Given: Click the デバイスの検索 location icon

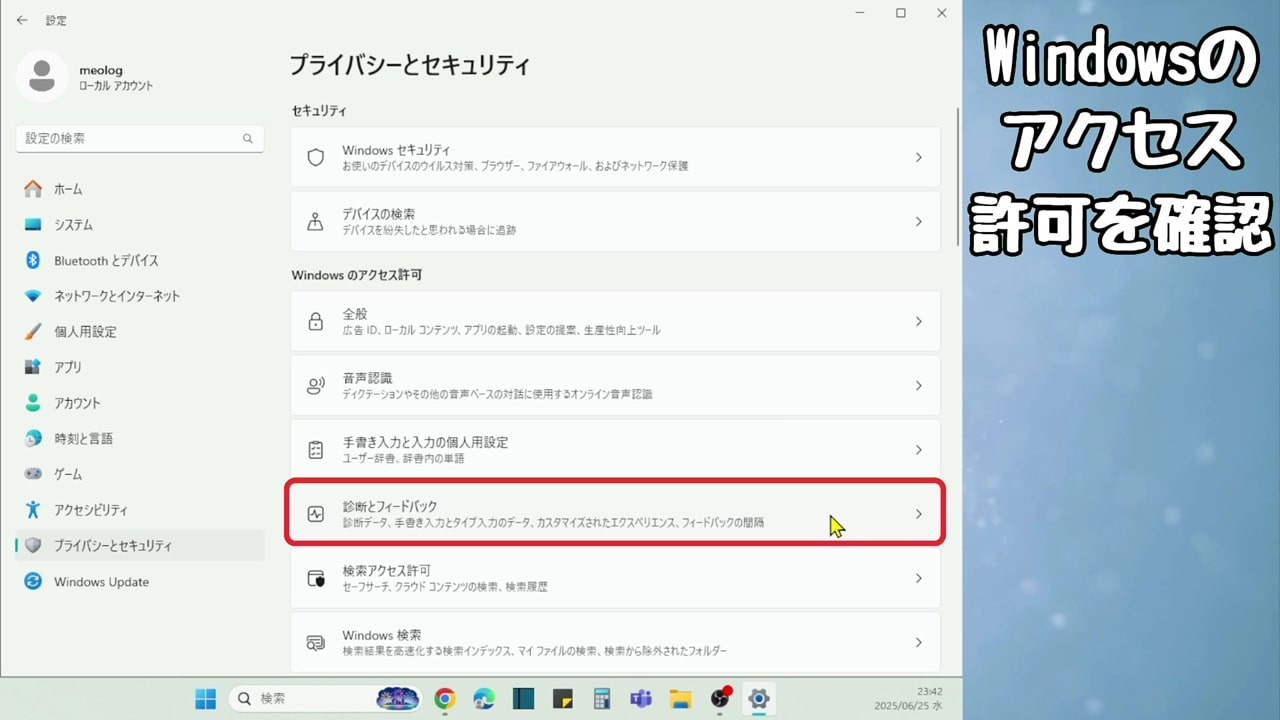Looking at the screenshot, I should click(x=316, y=222).
